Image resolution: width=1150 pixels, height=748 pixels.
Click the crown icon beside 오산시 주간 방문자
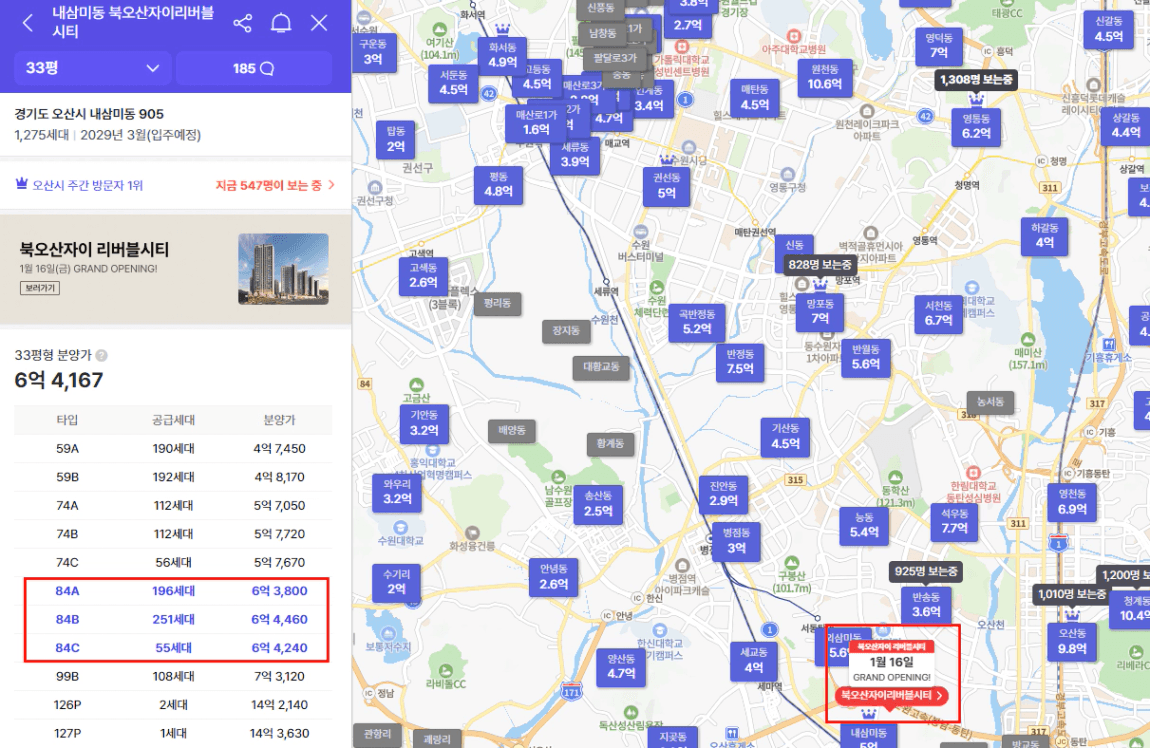click(x=21, y=185)
